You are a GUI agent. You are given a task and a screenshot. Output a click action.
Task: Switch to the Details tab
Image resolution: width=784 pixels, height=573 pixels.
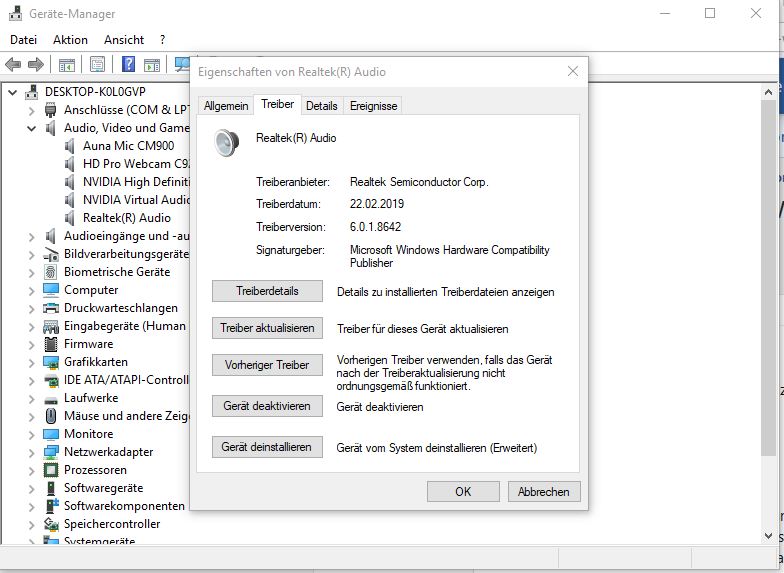click(x=322, y=106)
